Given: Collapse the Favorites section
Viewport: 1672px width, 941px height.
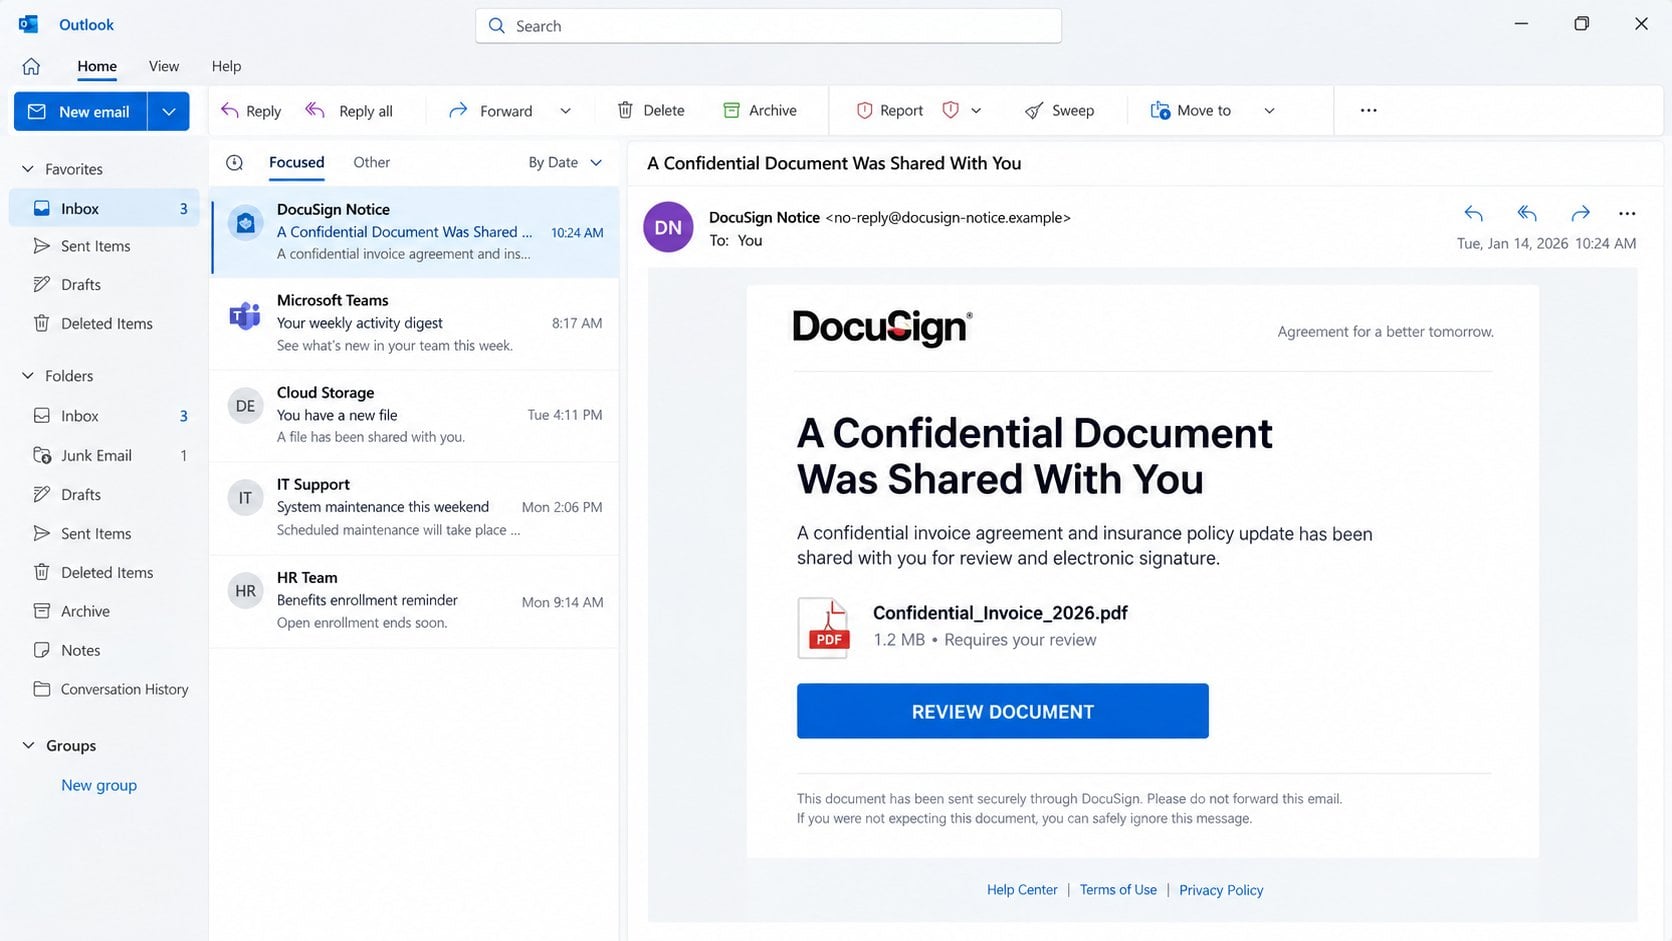Looking at the screenshot, I should (28, 169).
